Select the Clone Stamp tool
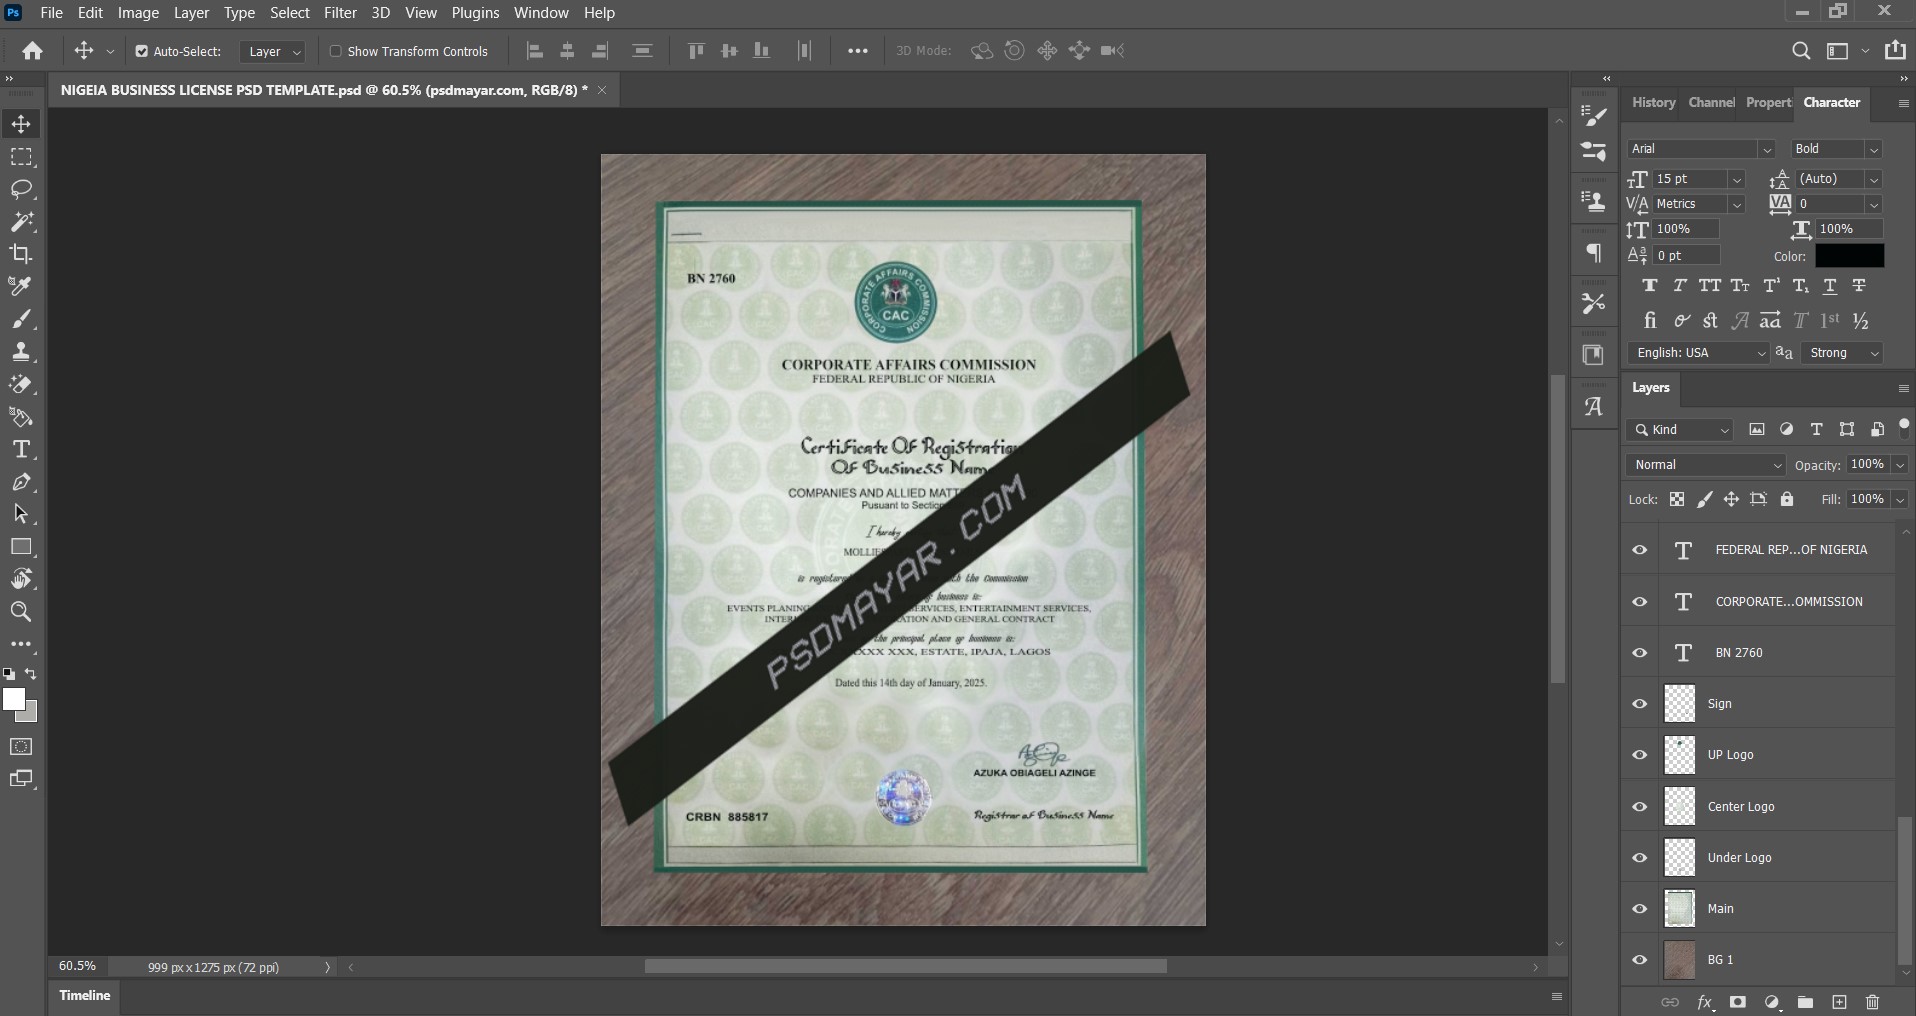Screen dimensions: 1916x1016 click(x=21, y=352)
